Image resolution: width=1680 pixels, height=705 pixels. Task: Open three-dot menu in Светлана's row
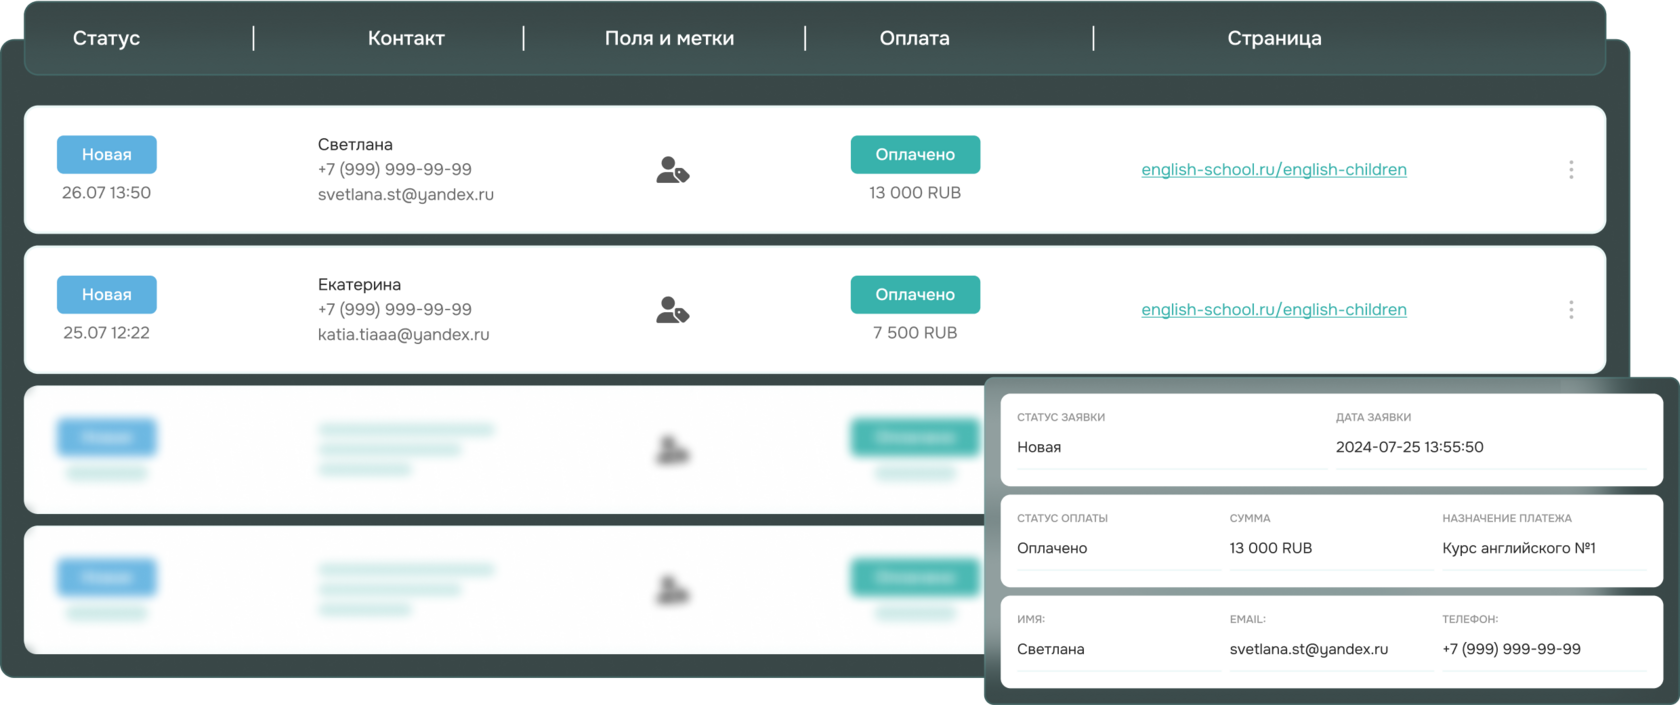click(x=1571, y=170)
